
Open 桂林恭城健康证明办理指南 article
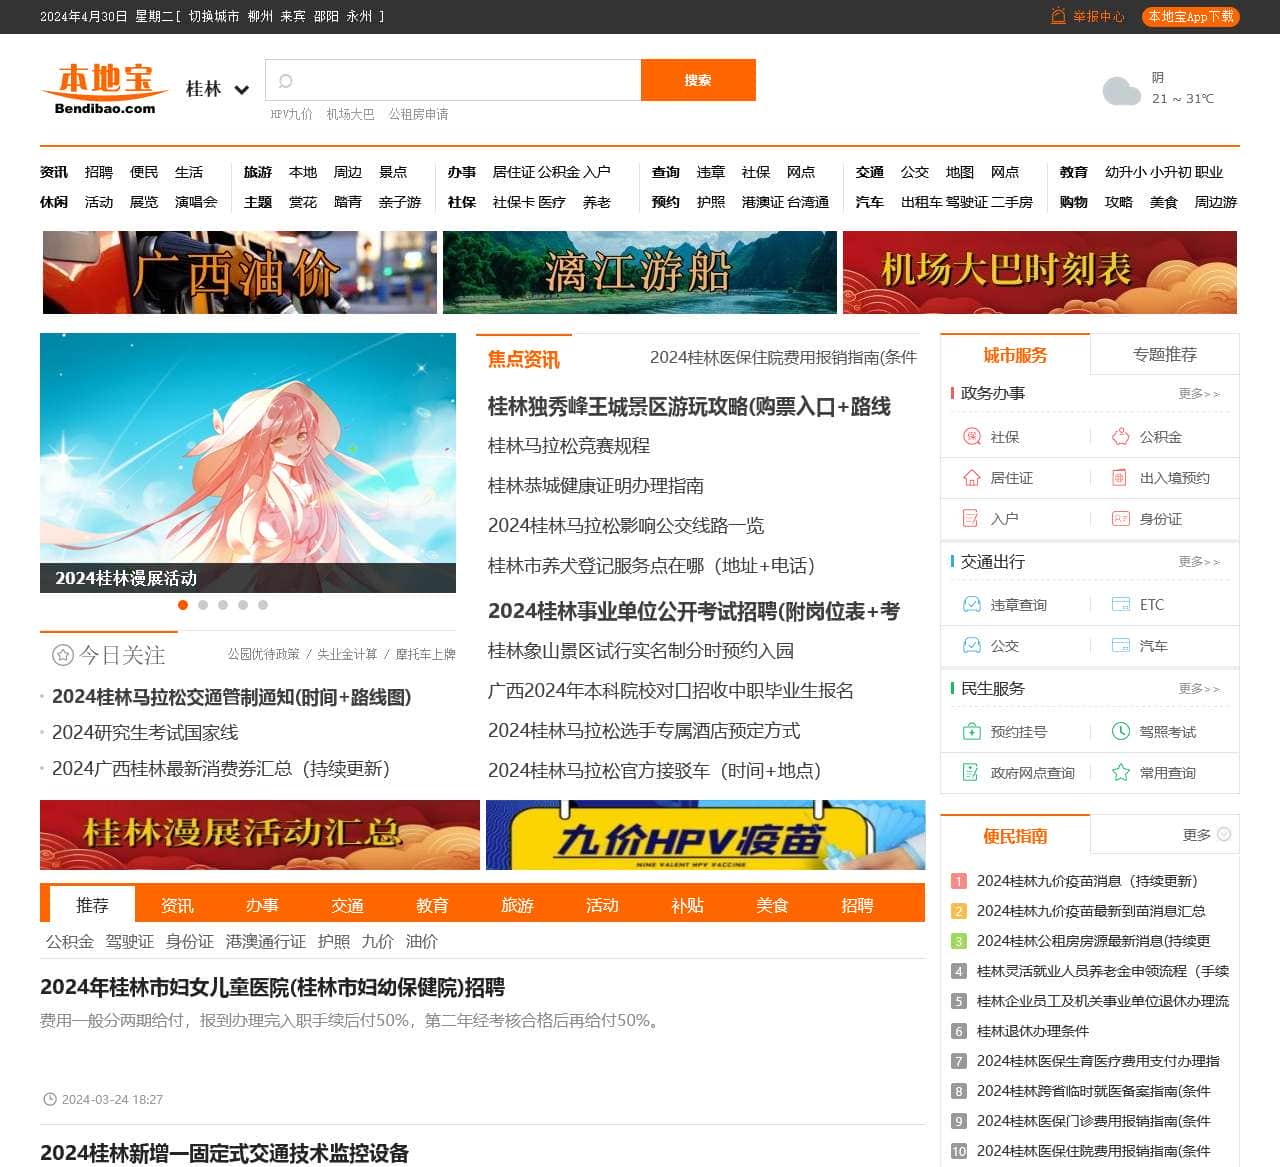[x=596, y=486]
